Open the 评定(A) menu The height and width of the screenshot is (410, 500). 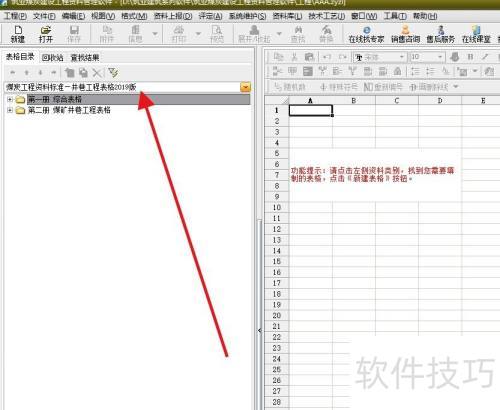pos(210,16)
